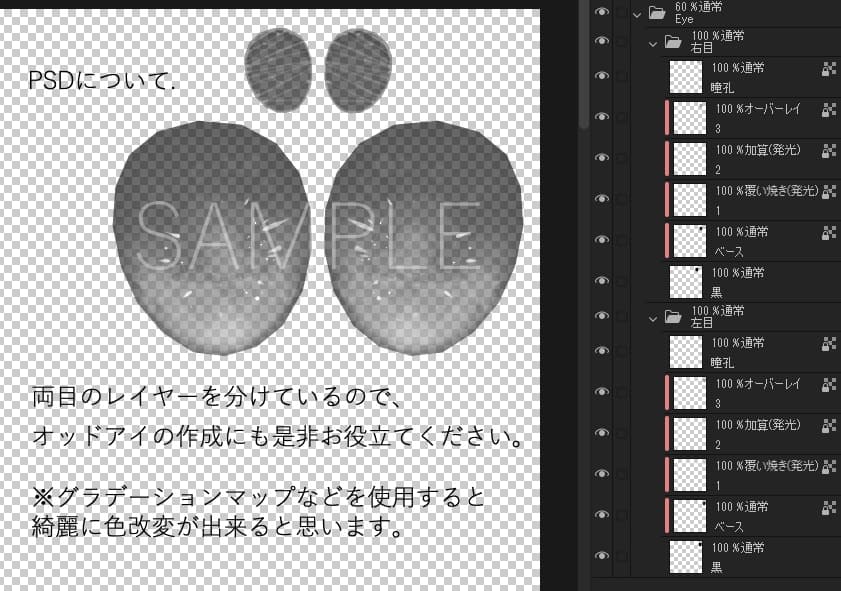
Task: Click the lock icon on オーバーレイ layer 3
Action: (830, 110)
